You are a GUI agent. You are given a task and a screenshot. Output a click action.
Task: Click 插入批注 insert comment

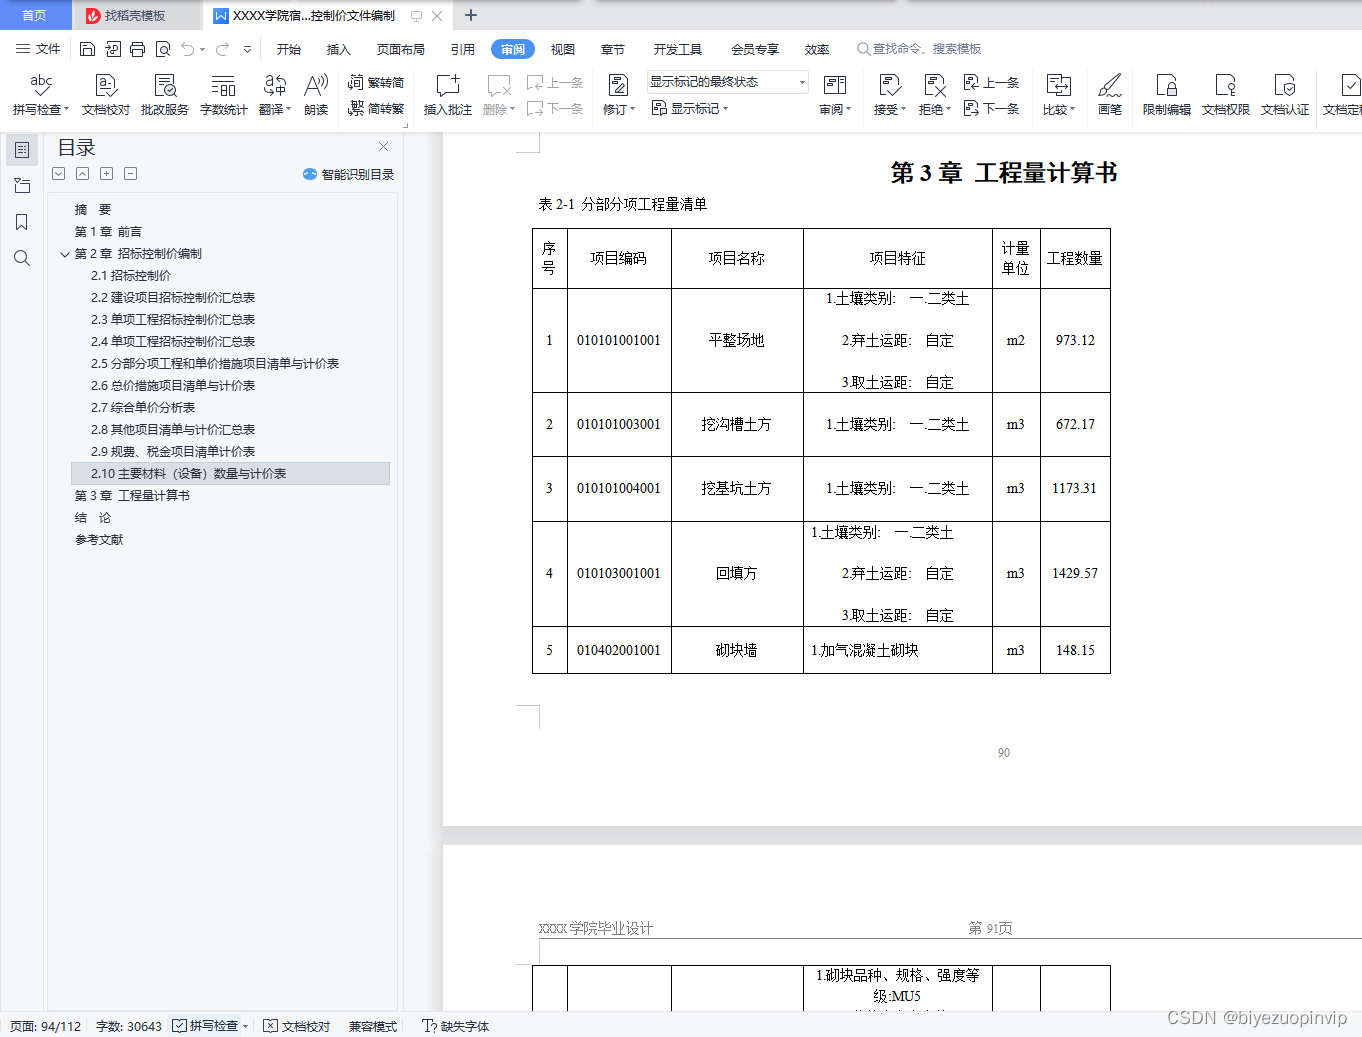pos(448,95)
